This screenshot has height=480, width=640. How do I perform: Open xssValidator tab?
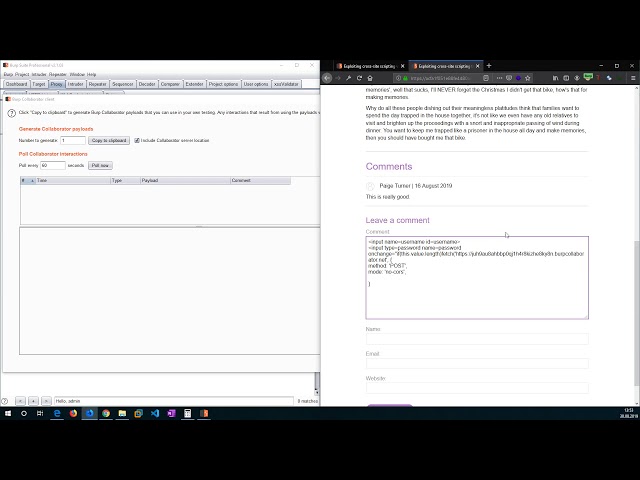286,84
